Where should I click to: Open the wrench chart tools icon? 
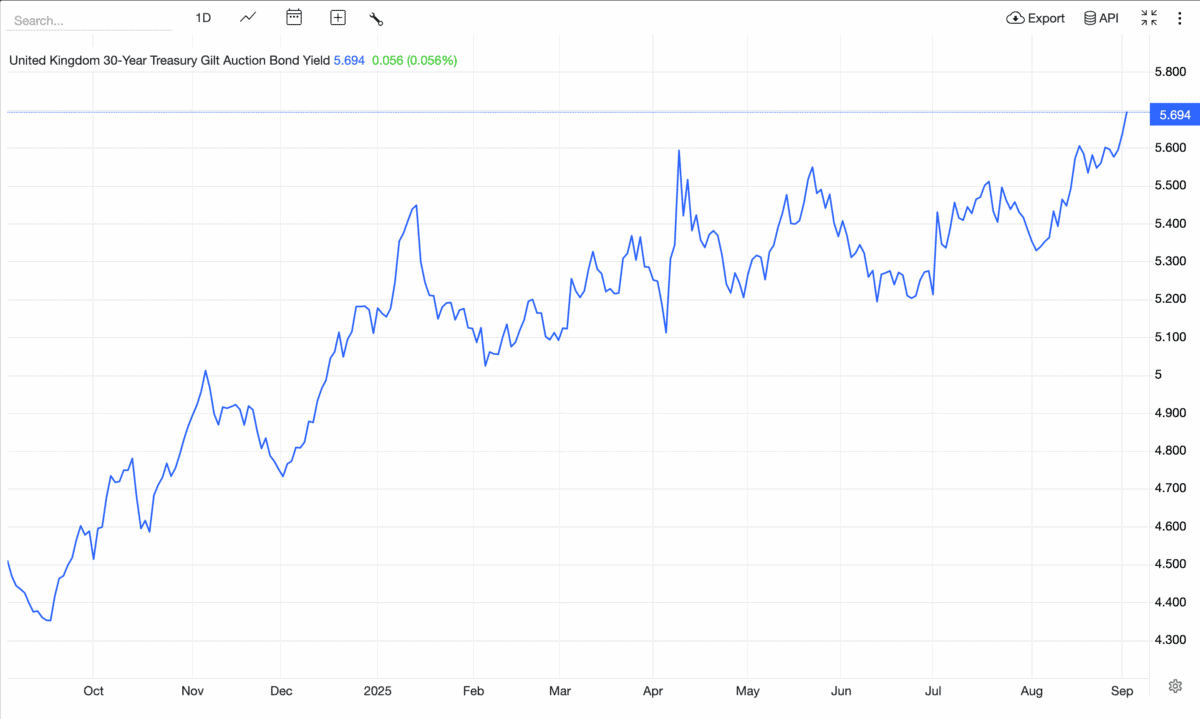coord(376,17)
